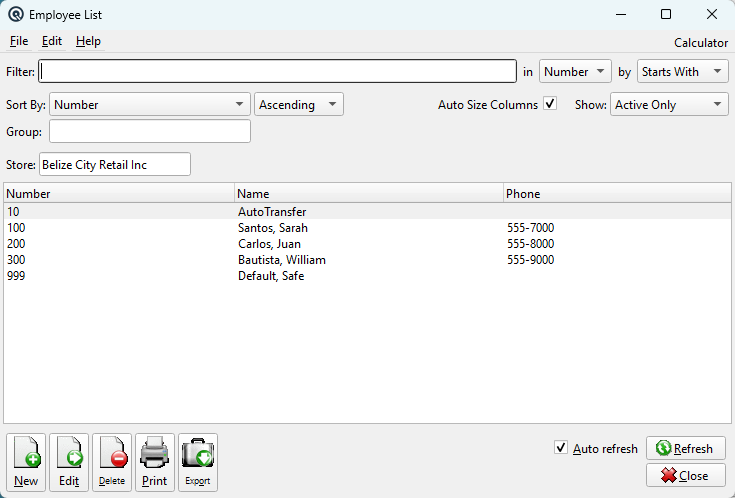Image resolution: width=735 pixels, height=498 pixels.
Task: Sort by the Name column header
Action: coord(369,194)
